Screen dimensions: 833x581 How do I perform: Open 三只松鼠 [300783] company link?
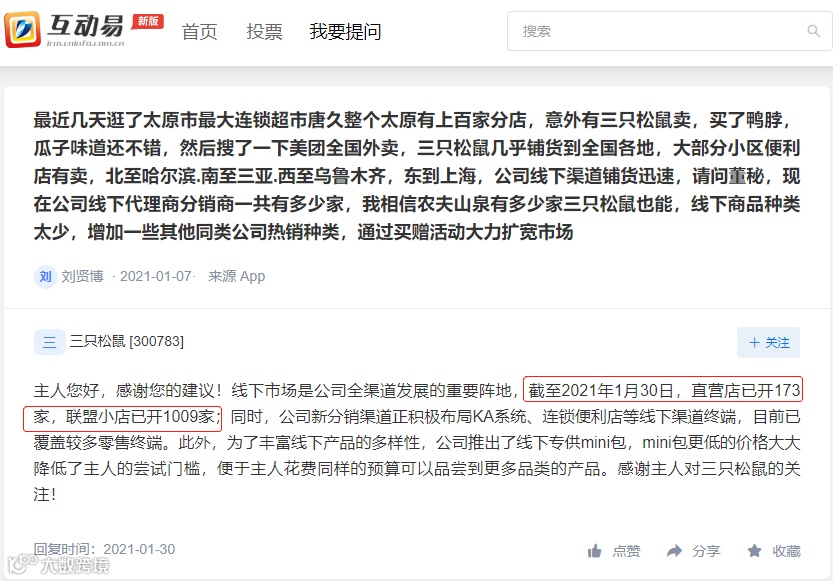127,341
